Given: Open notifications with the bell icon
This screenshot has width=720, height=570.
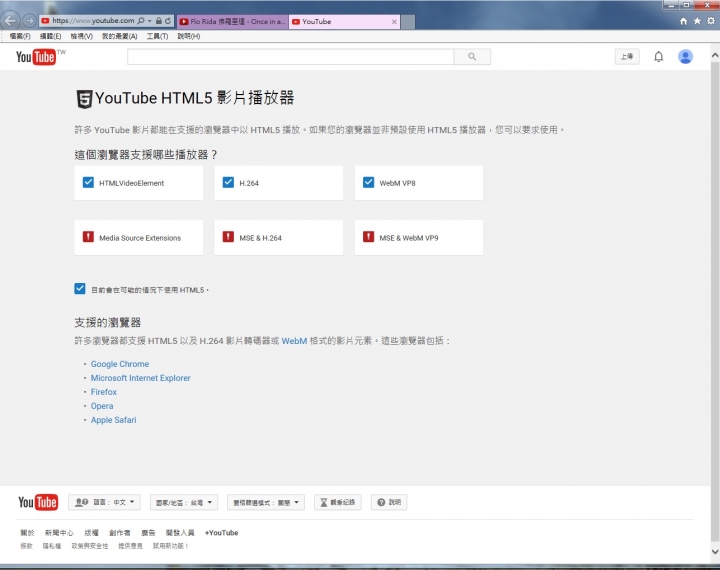Looking at the screenshot, I should tap(658, 56).
